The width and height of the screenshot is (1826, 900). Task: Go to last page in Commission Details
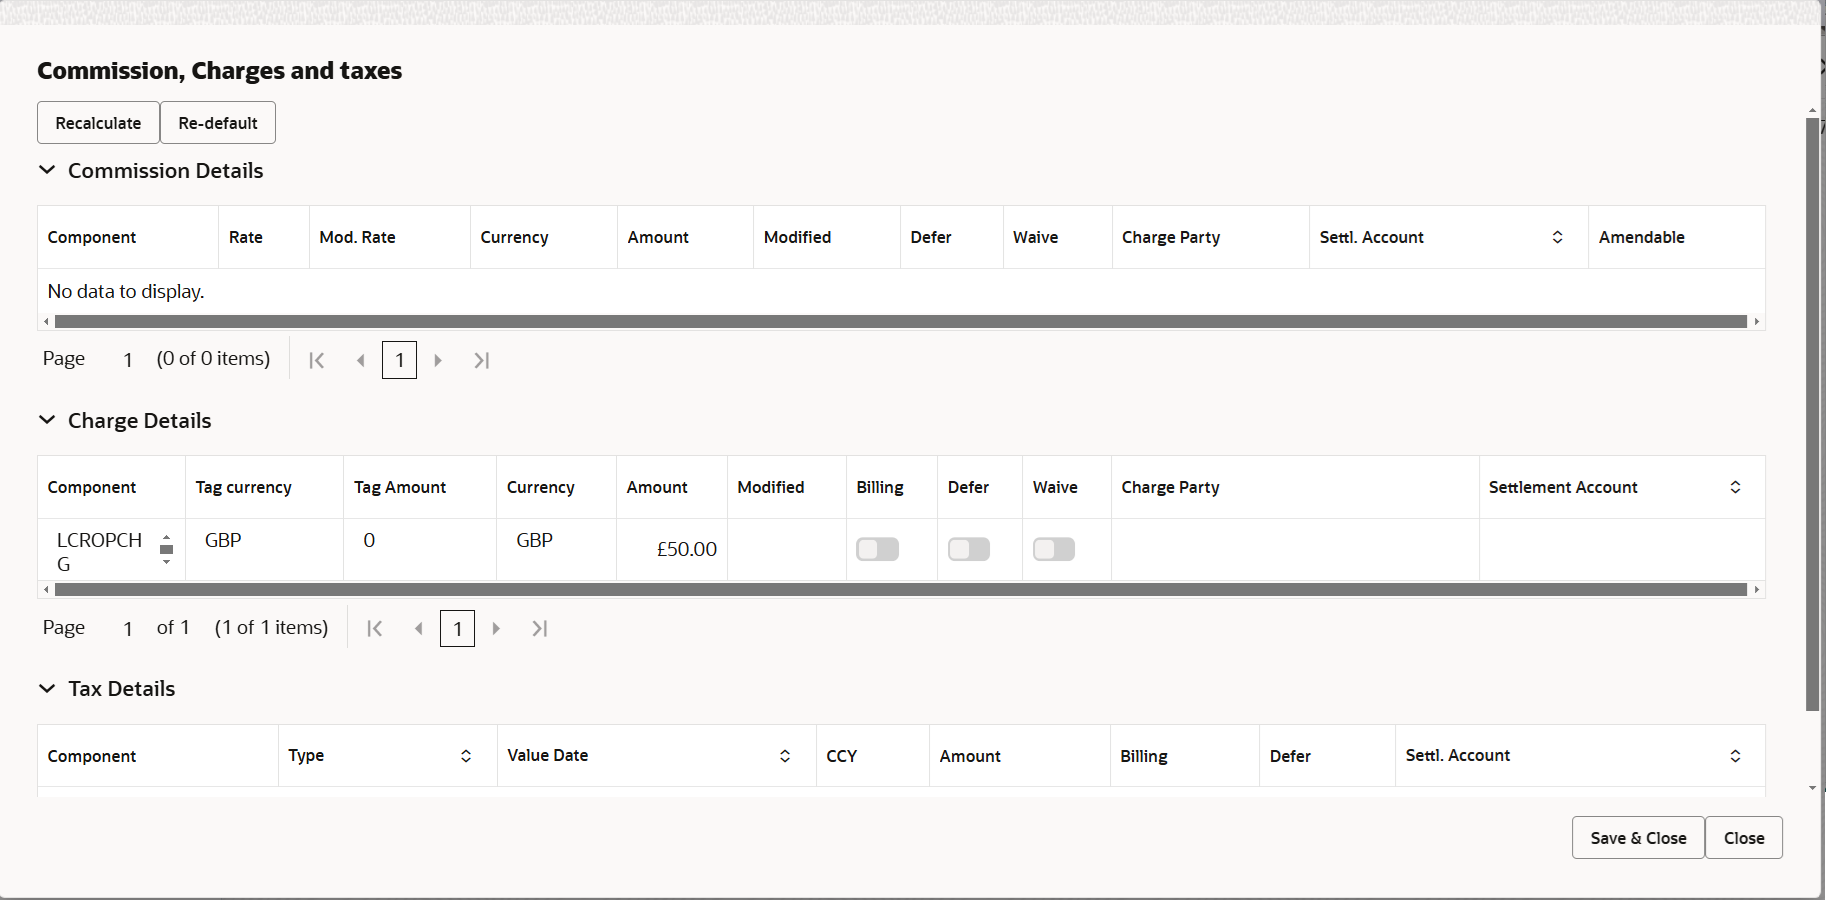[481, 360]
